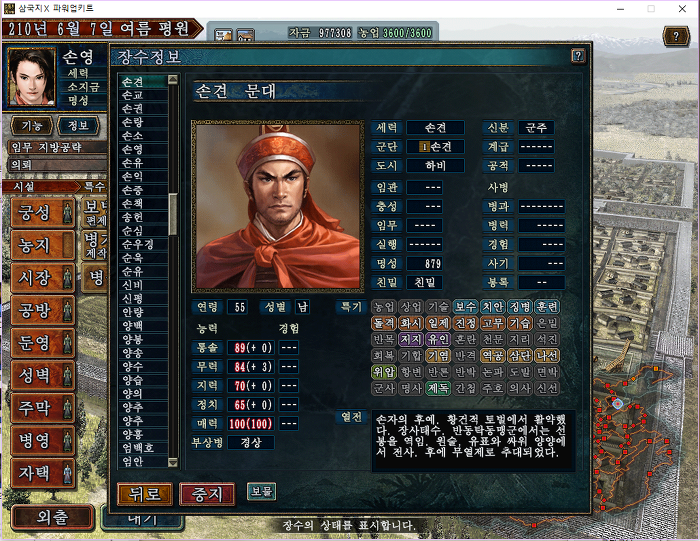Select the 지지 skill badge
The width and height of the screenshot is (700, 541).
coord(411,339)
